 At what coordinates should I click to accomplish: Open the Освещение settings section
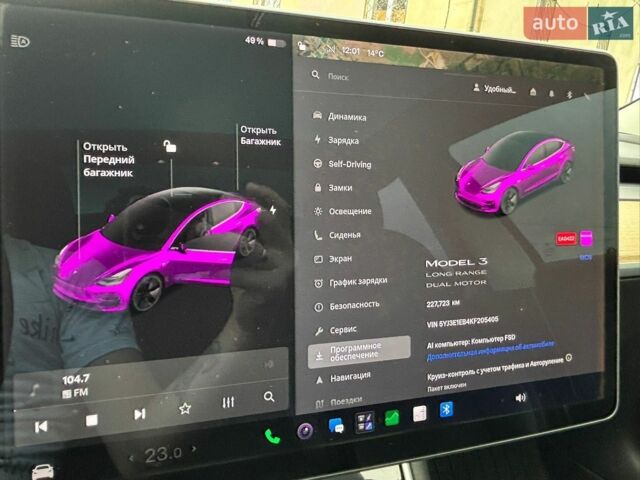342,211
